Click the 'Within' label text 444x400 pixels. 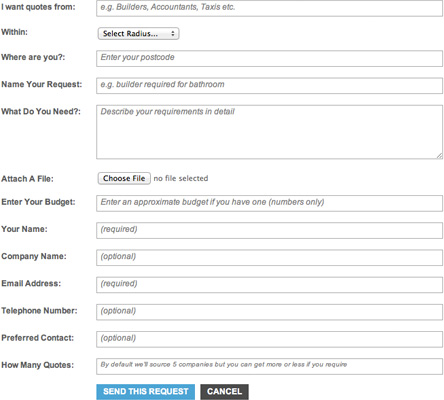[14, 32]
